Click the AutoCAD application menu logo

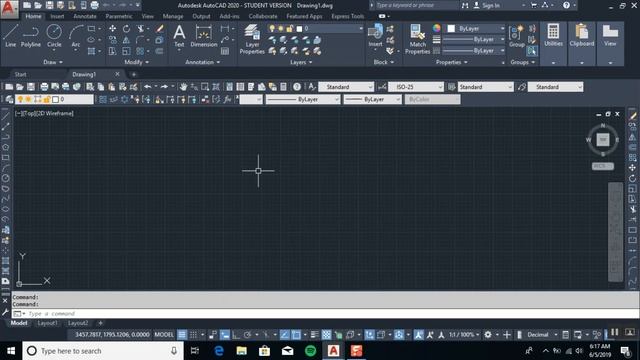click(x=9, y=8)
